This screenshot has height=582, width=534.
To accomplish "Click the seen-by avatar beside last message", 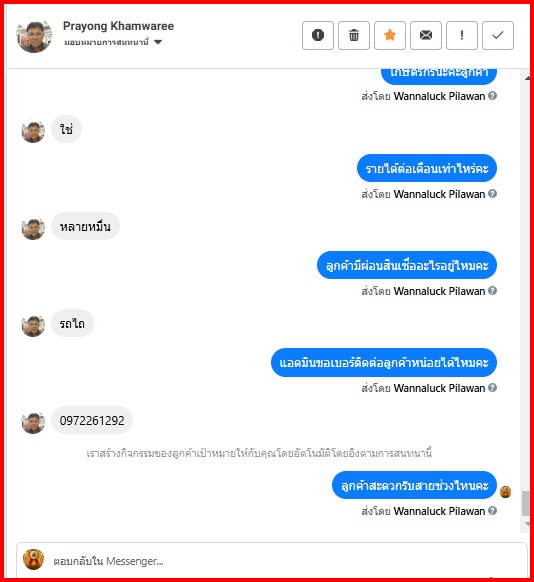I will pyautogui.click(x=505, y=492).
